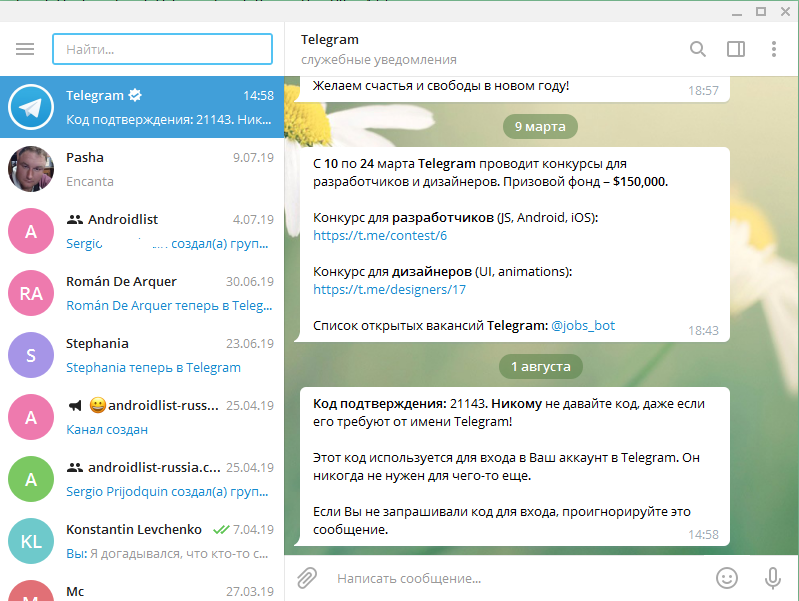Attach a file with the paperclip icon

(x=307, y=578)
